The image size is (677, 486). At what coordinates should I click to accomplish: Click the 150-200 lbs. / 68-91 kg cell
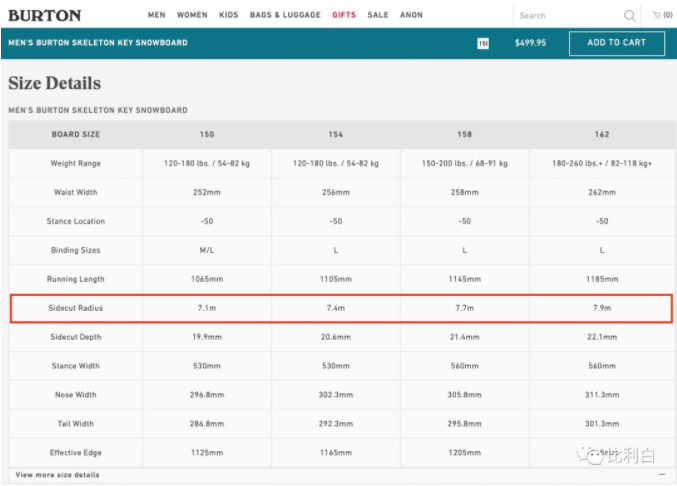point(465,163)
